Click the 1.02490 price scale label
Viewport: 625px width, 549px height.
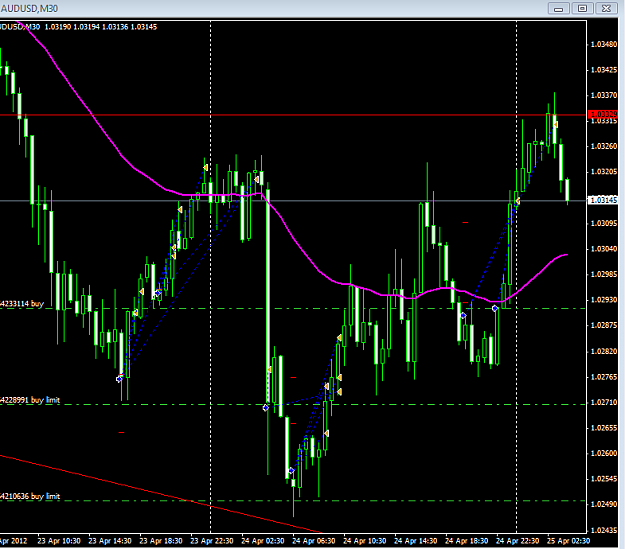click(603, 505)
